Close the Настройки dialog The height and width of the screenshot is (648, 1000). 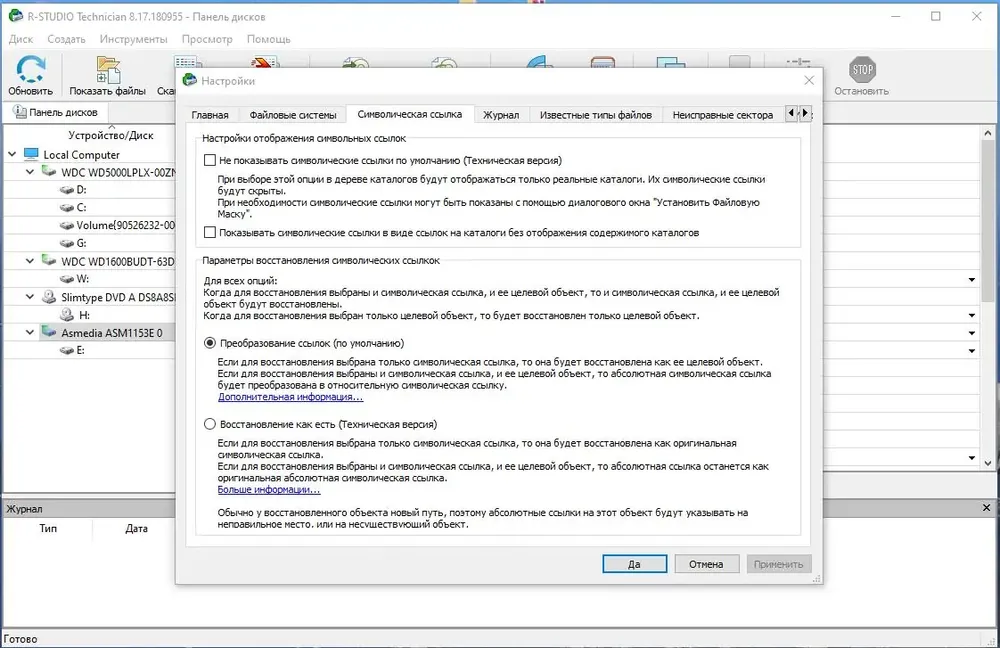click(x=809, y=80)
